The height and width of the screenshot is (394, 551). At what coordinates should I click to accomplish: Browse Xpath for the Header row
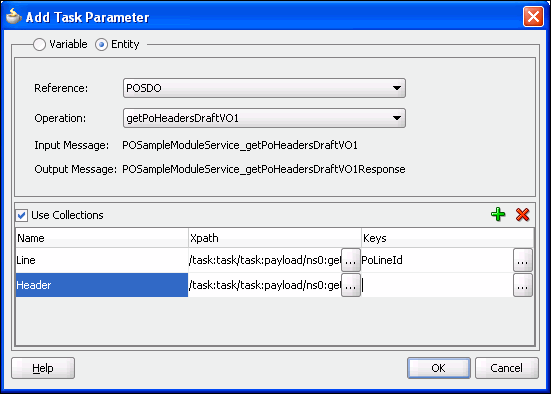point(351,285)
